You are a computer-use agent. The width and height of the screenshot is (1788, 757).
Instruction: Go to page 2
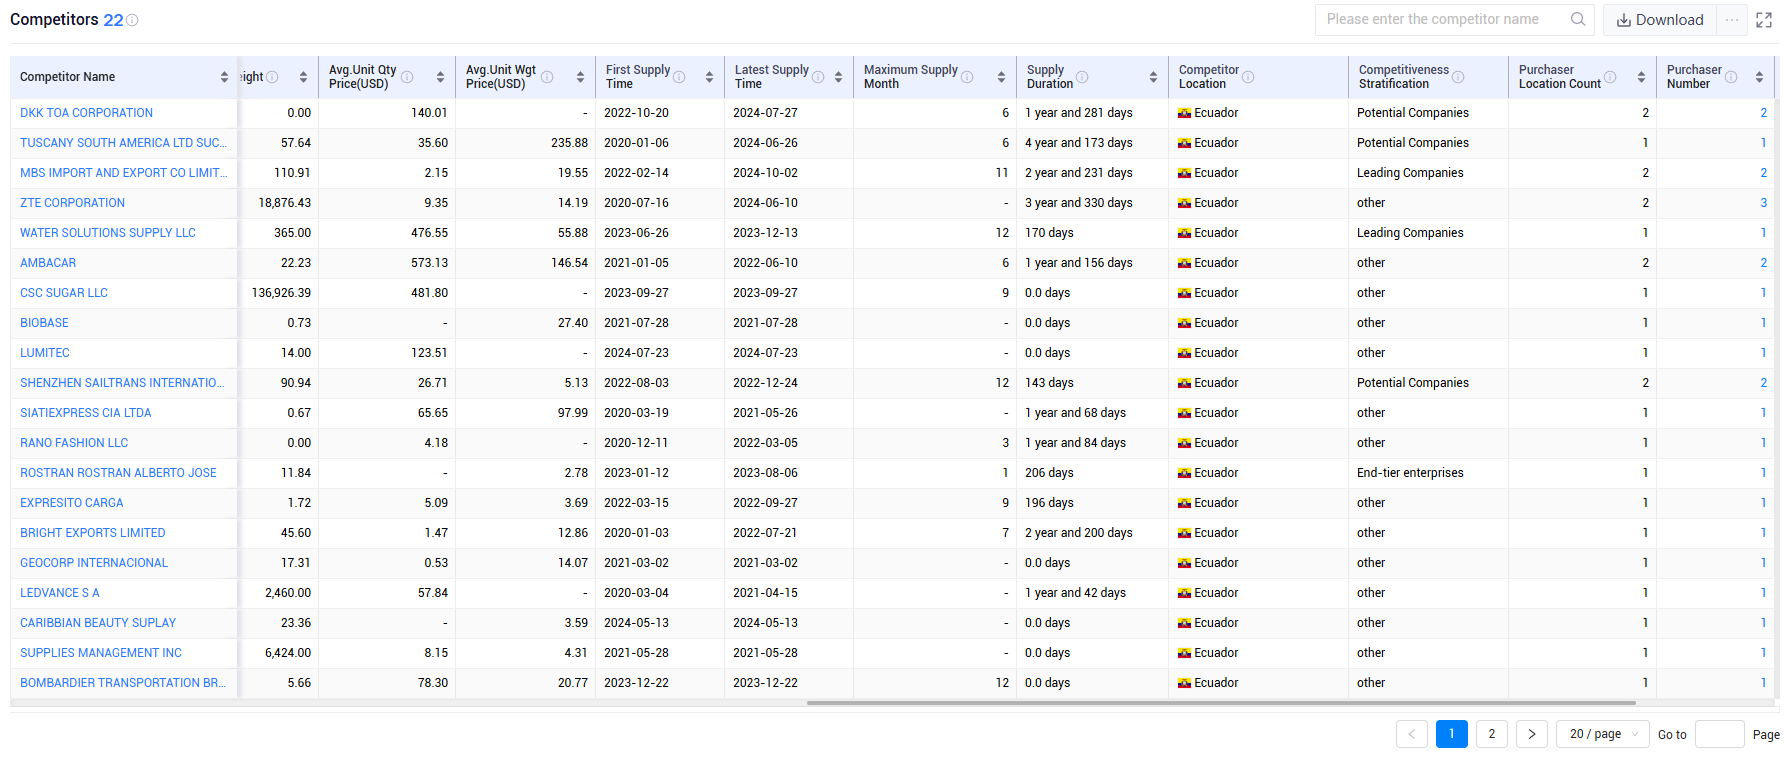(1491, 734)
